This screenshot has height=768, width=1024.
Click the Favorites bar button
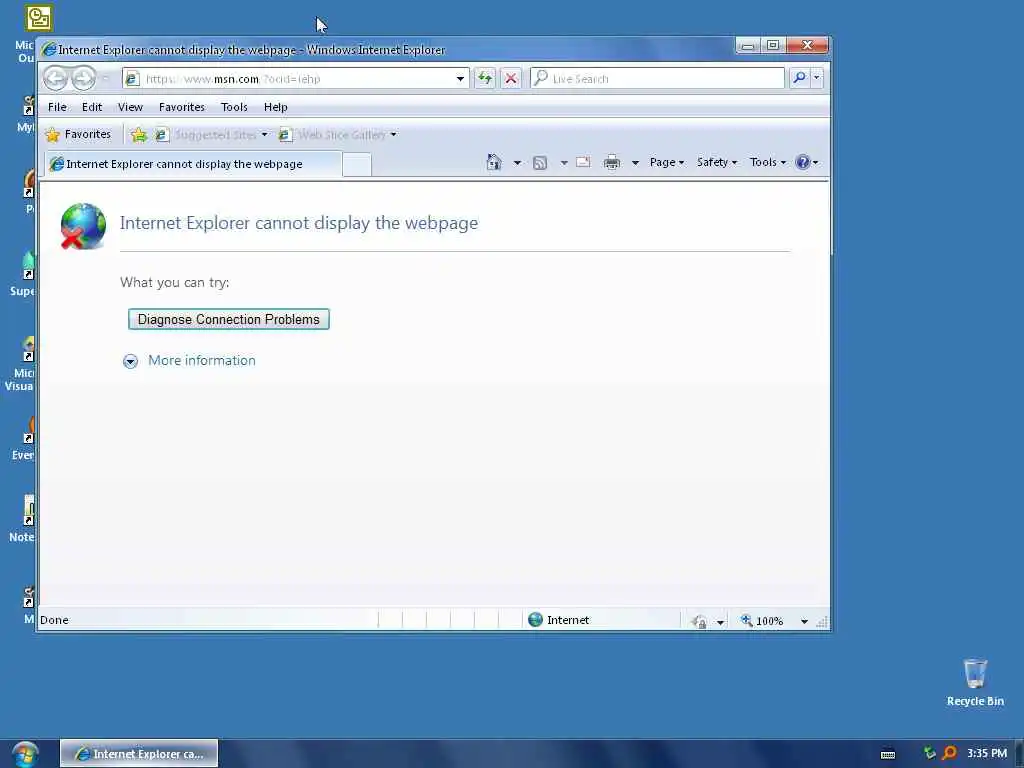click(x=78, y=135)
